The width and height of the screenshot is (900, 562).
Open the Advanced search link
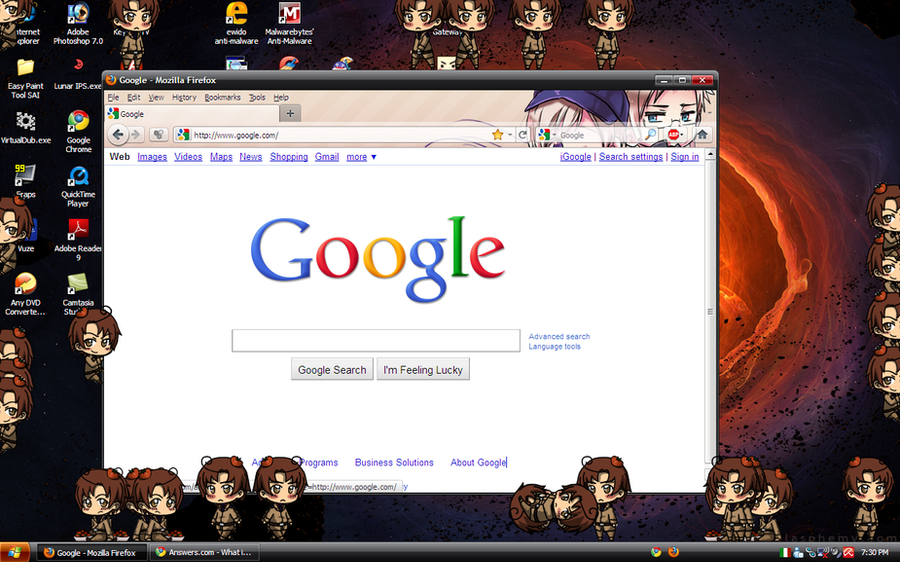tap(559, 336)
